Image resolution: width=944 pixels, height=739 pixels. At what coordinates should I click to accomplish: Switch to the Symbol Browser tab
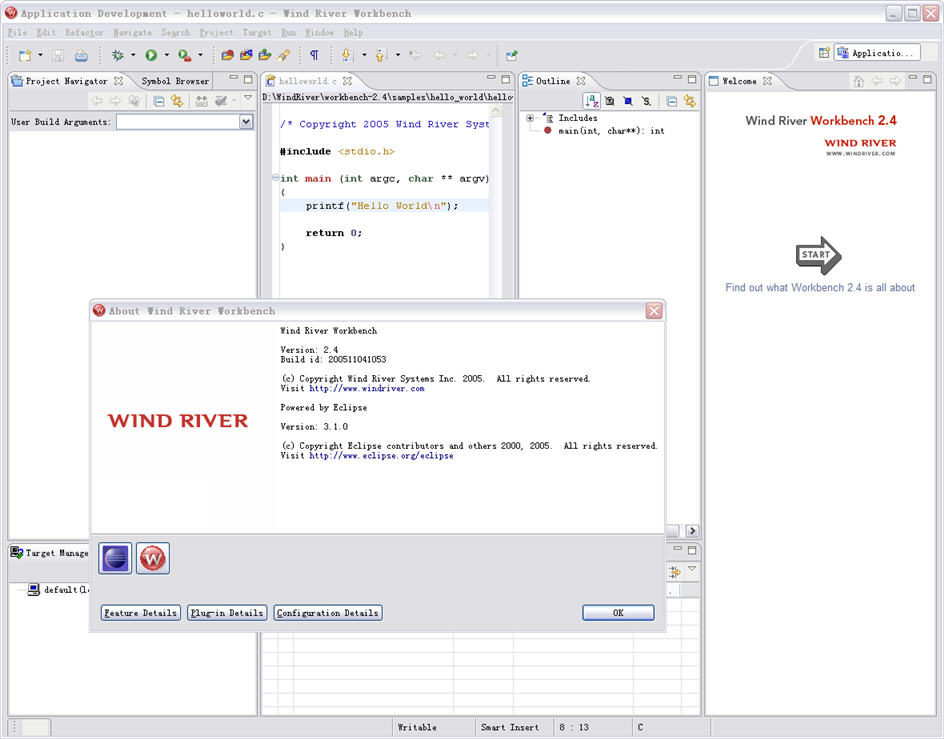point(175,81)
